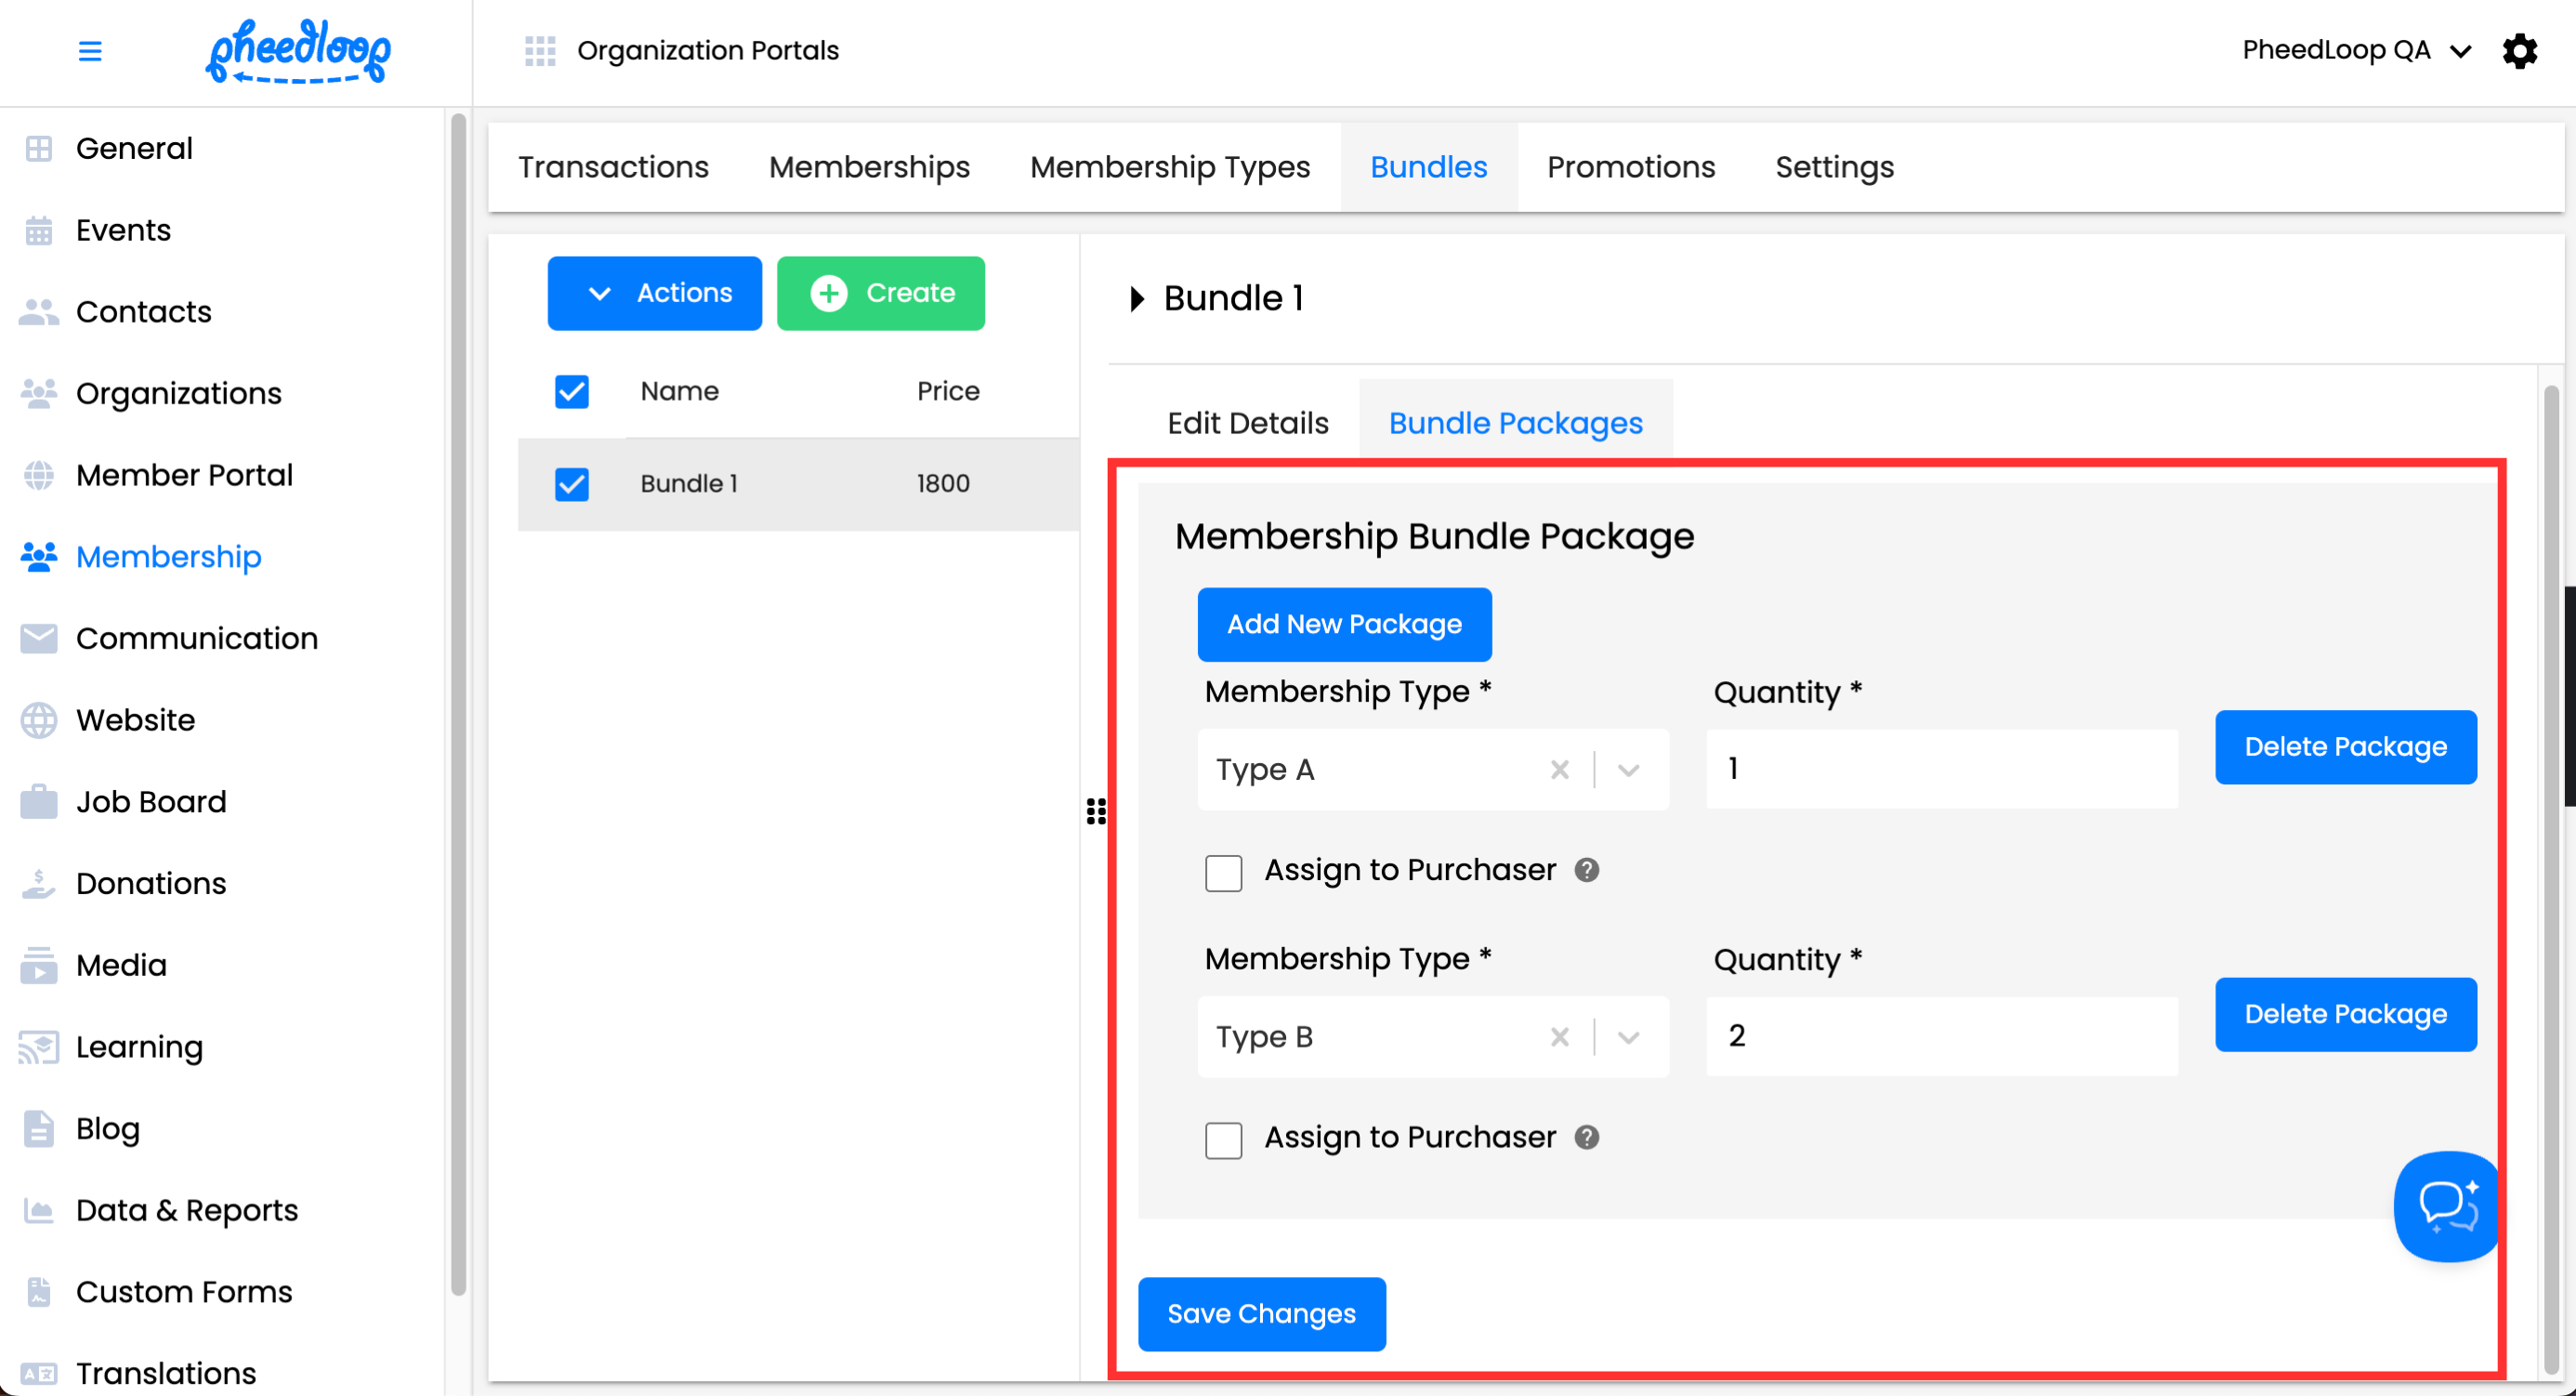Switch to the Promotions tab
2576x1396 pixels.
[1630, 167]
